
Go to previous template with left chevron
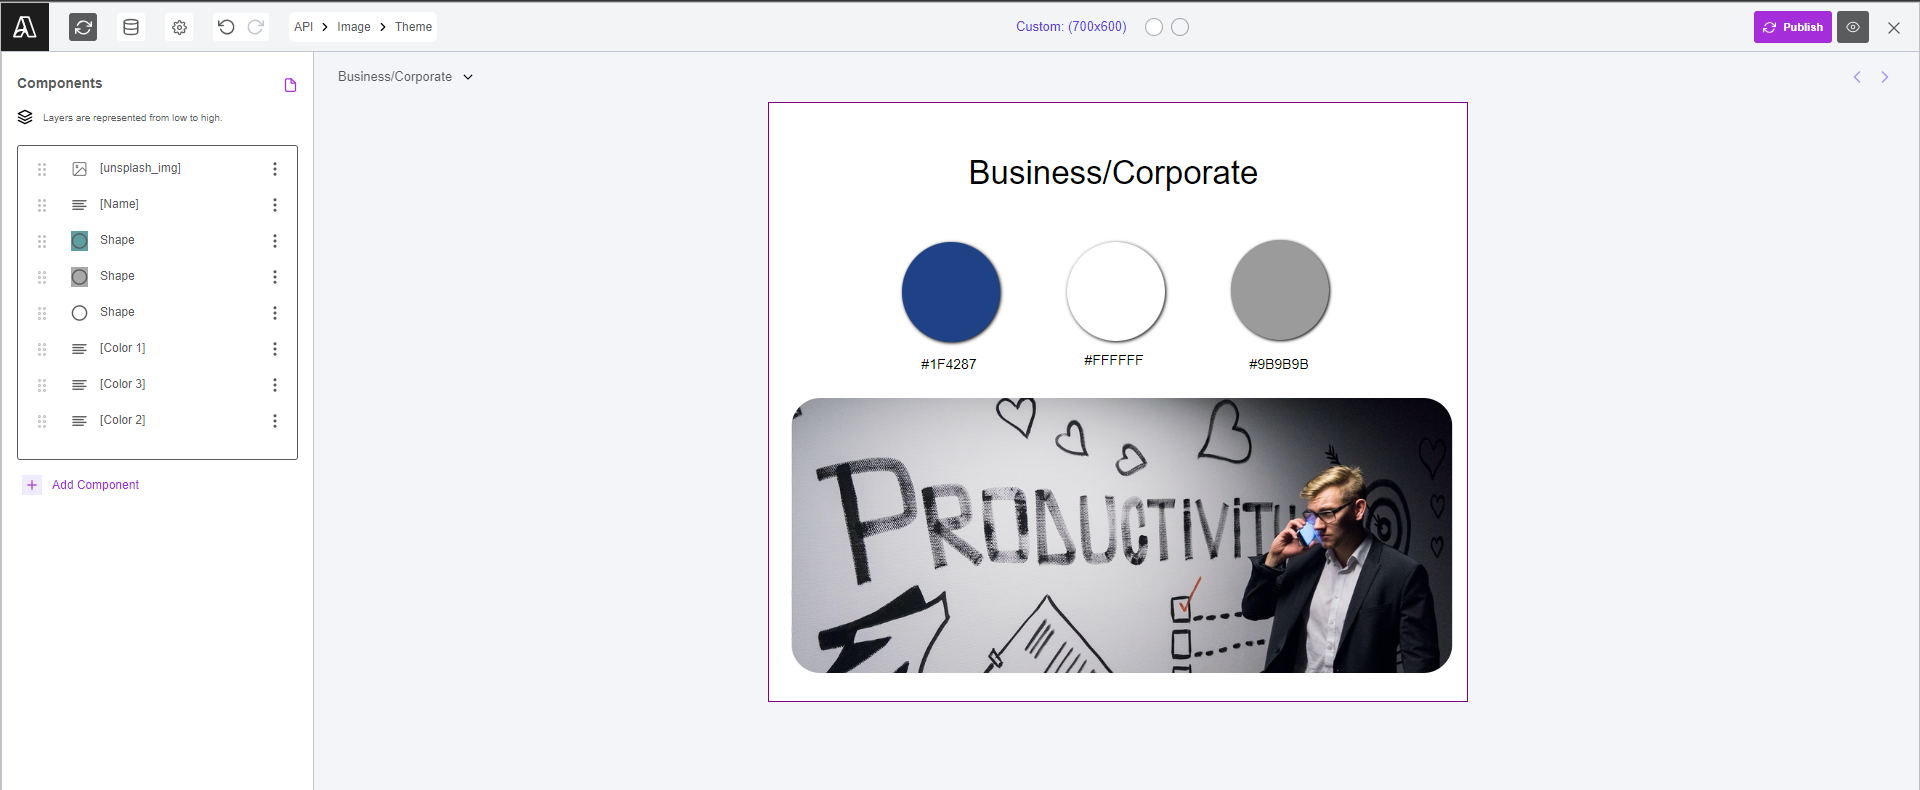[x=1857, y=77]
